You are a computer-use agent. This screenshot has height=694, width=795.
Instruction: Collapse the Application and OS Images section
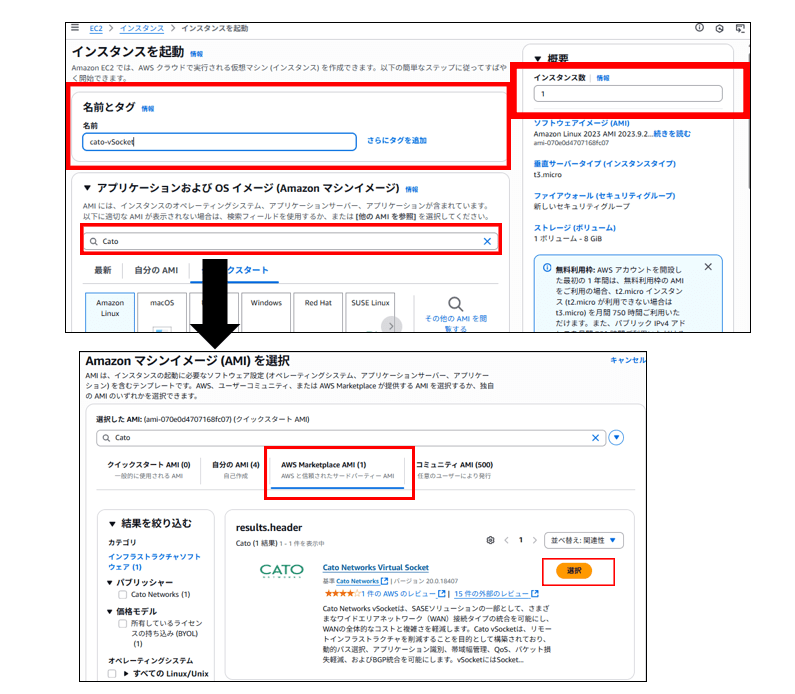pos(87,188)
